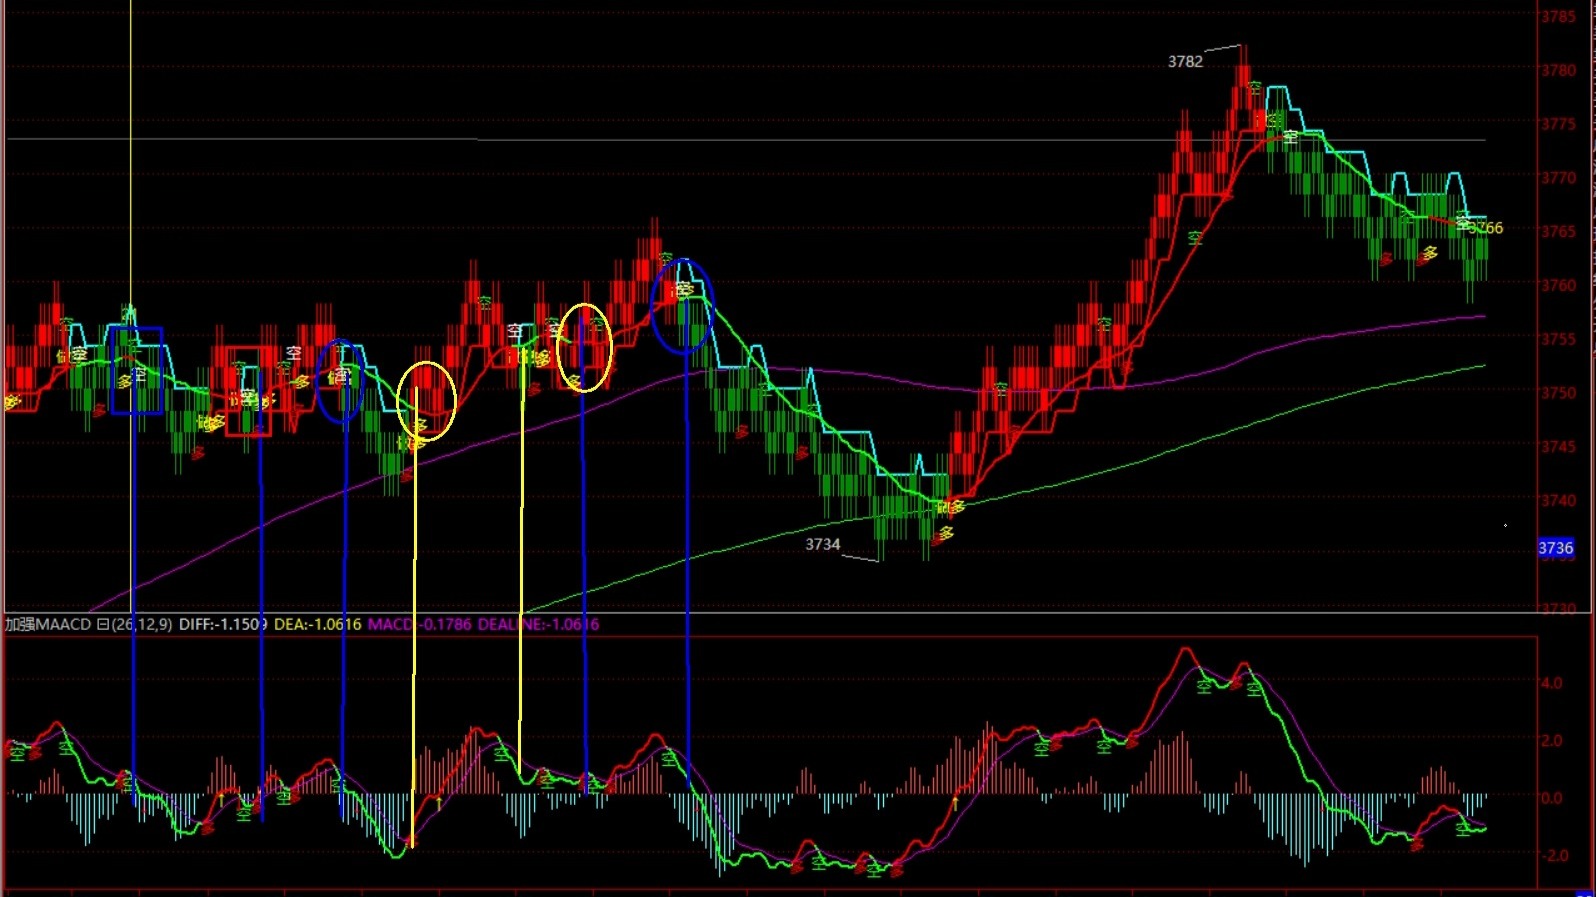1596x897 pixels.
Task: Select the left yellow ellipse annotation
Action: pos(427,401)
